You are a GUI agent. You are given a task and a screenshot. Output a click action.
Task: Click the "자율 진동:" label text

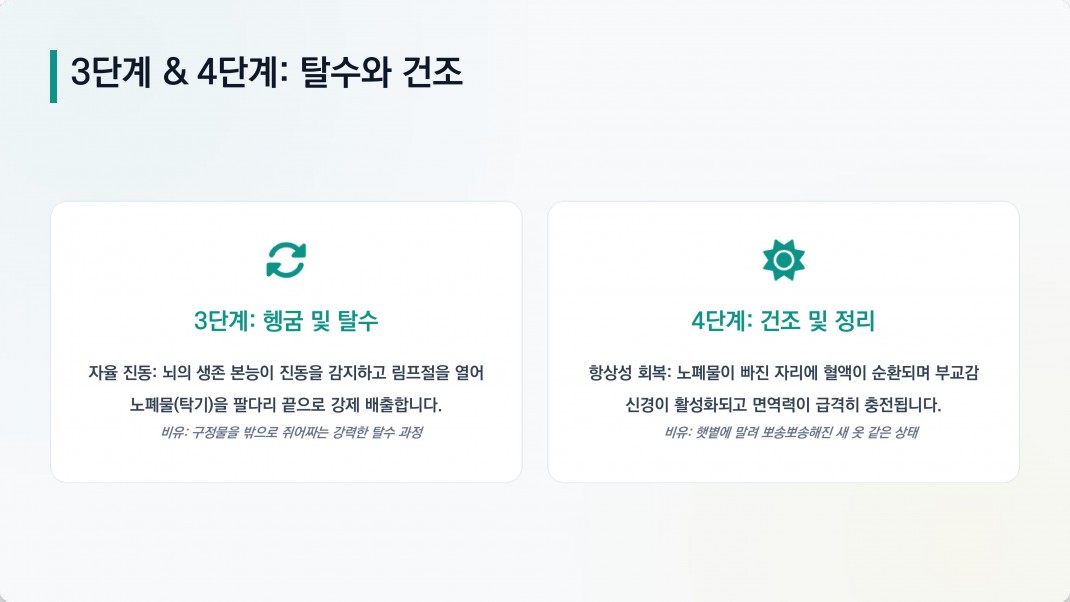[x=123, y=373]
